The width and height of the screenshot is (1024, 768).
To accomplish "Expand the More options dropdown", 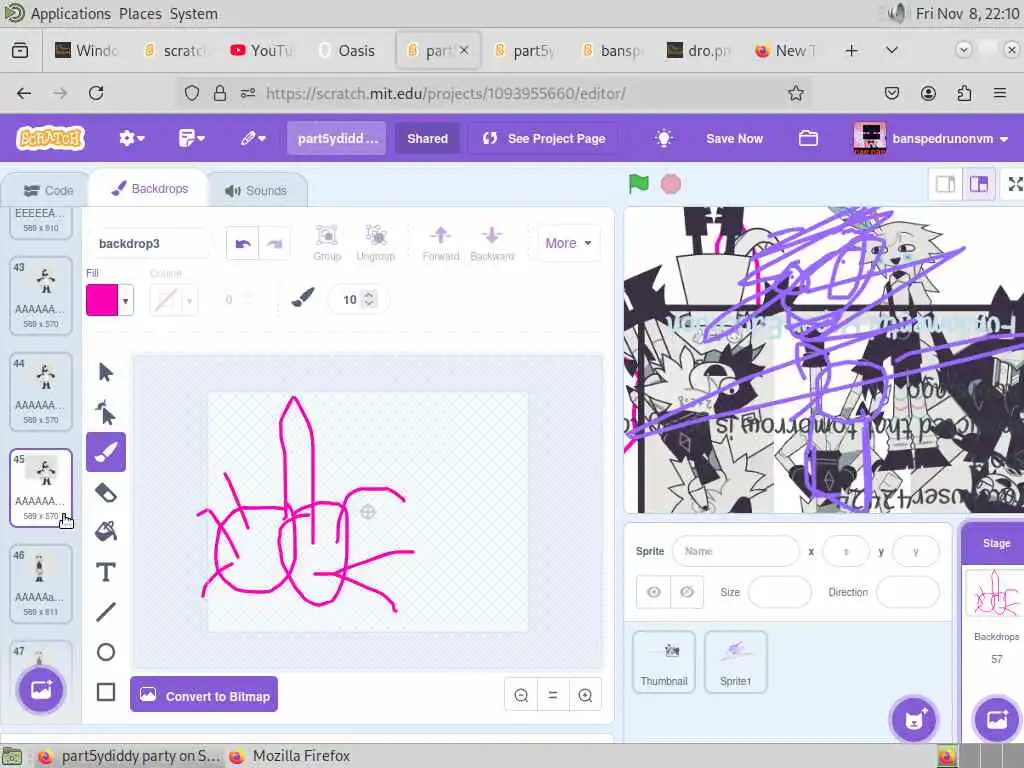I will click(568, 243).
